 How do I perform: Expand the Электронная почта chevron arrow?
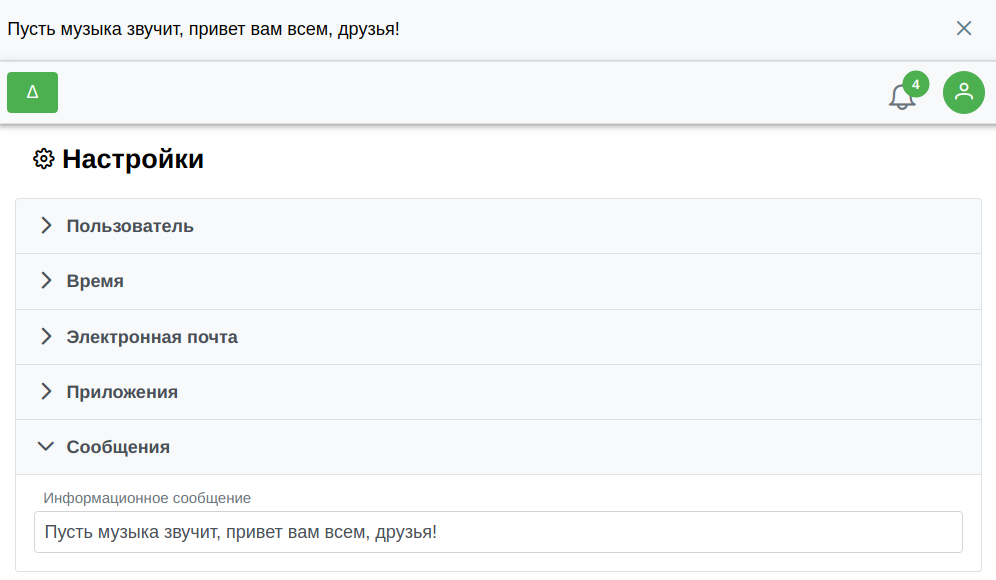coord(46,337)
